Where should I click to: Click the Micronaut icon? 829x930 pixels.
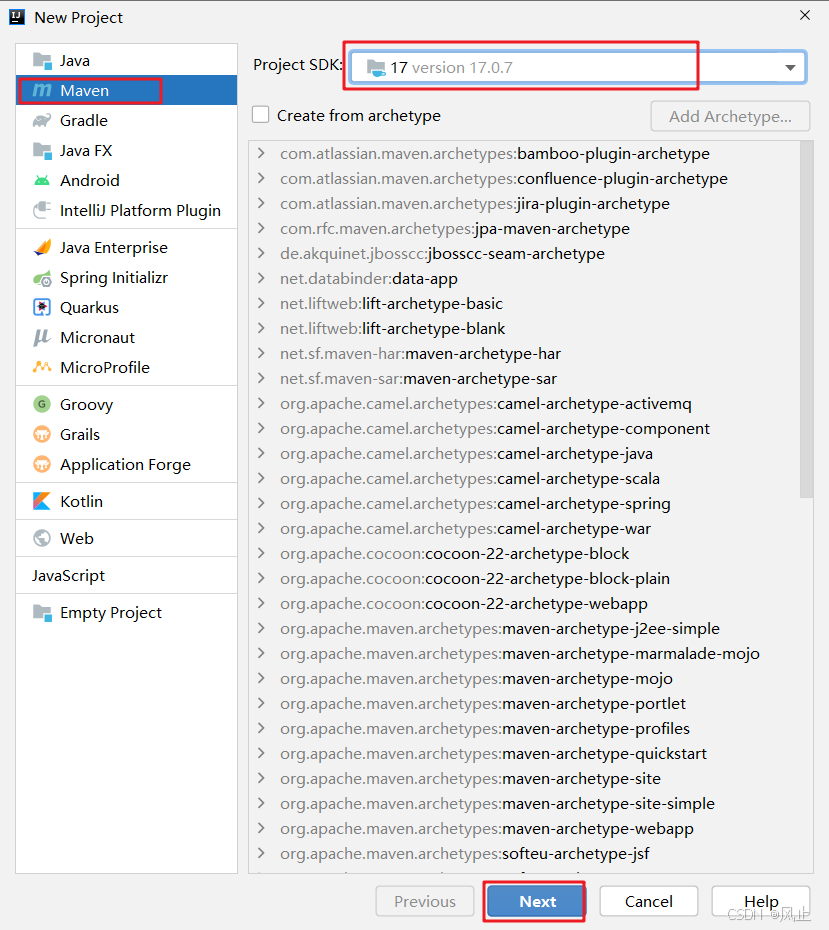(x=42, y=338)
